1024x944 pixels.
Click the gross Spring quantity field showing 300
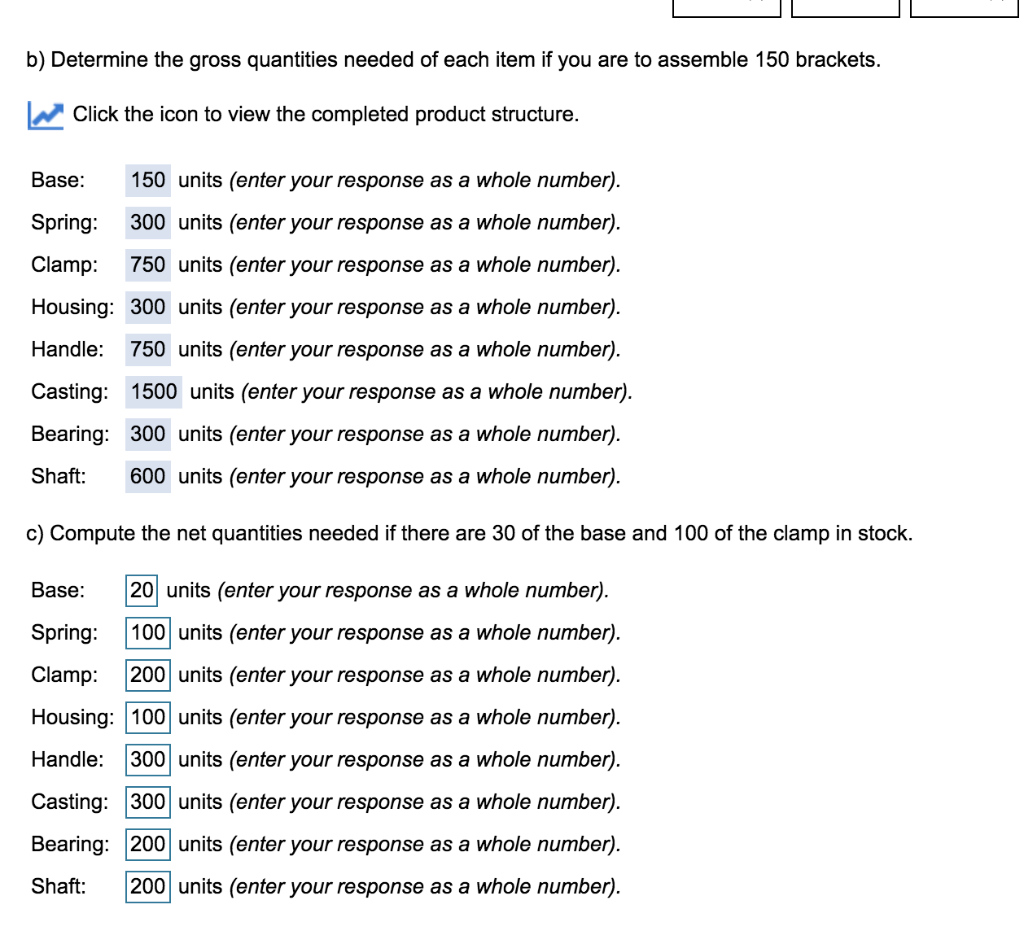148,223
